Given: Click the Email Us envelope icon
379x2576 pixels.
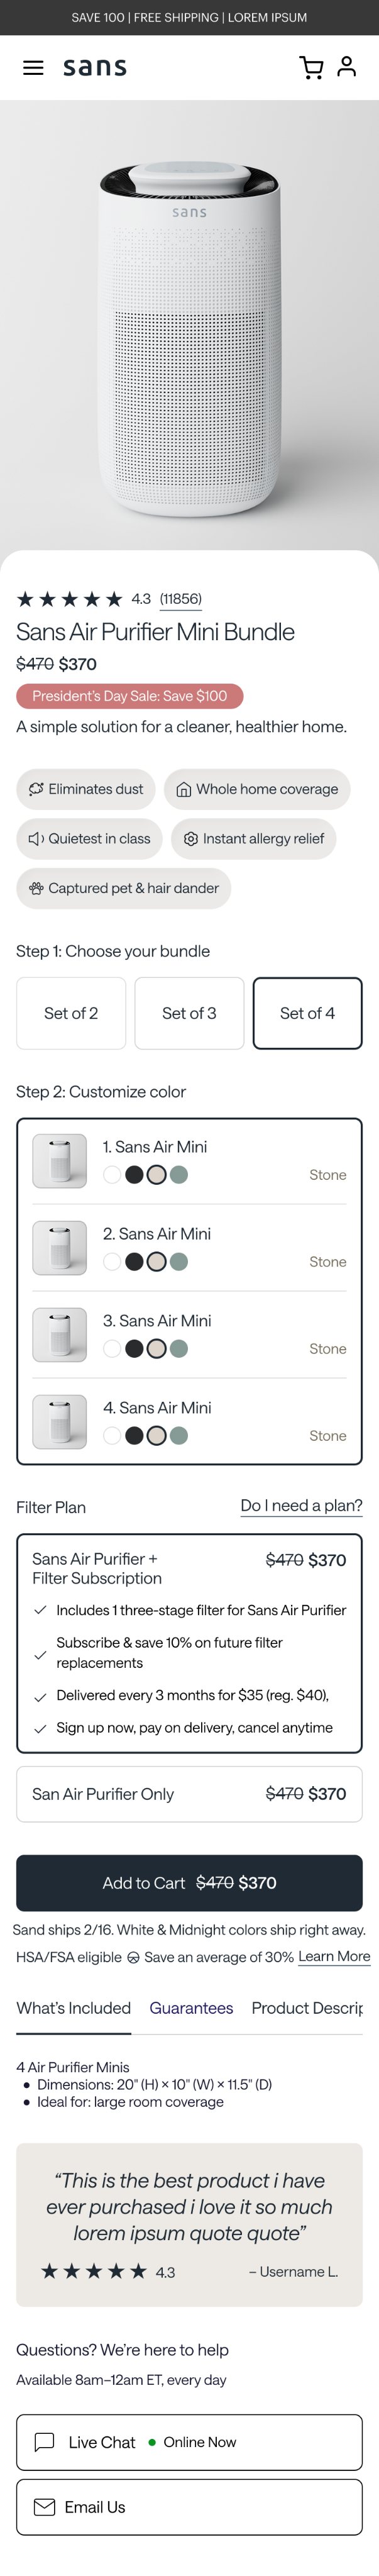Looking at the screenshot, I should click(x=45, y=2506).
